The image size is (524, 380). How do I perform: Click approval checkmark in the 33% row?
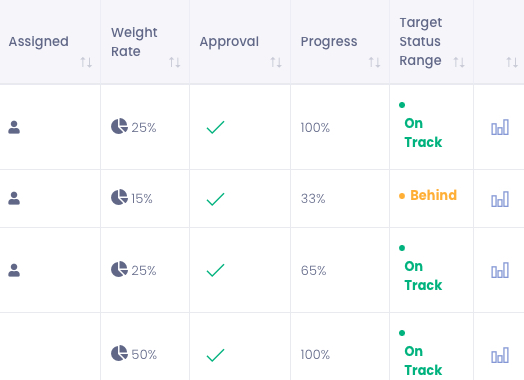(216, 199)
